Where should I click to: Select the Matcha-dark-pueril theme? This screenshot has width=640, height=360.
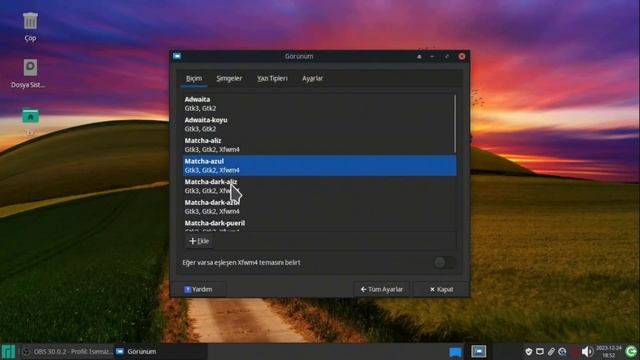[319, 225]
